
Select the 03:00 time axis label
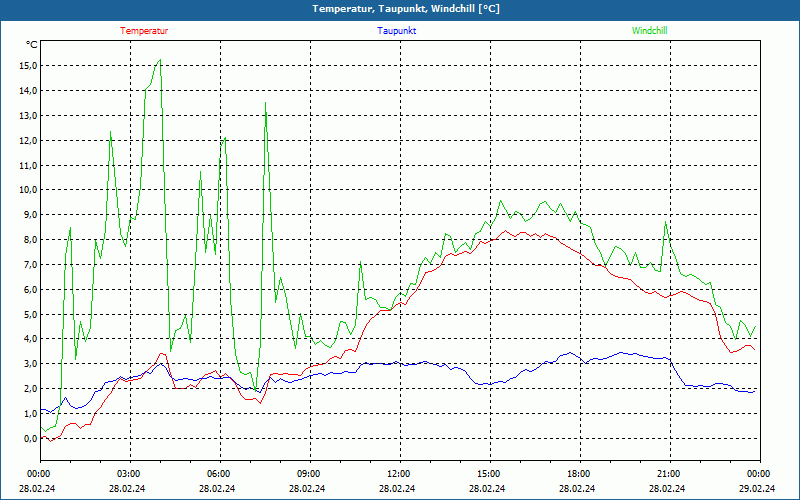[x=129, y=474]
